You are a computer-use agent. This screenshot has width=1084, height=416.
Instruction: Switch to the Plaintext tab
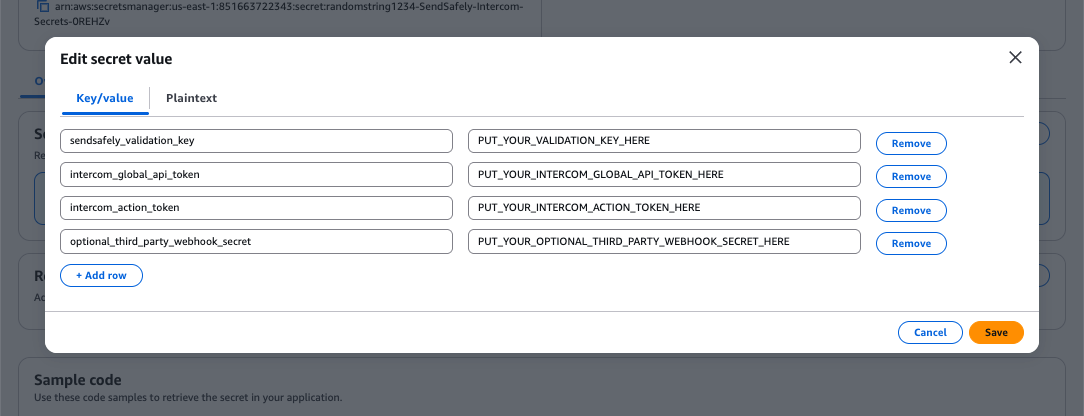(x=191, y=98)
